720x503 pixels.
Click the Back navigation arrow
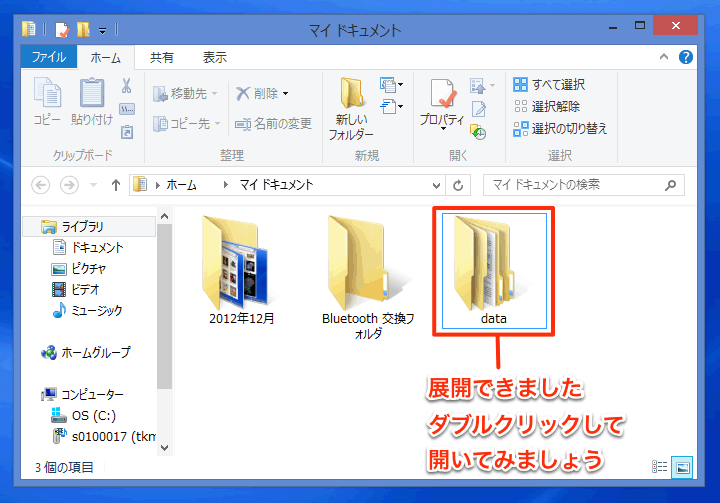(x=40, y=185)
